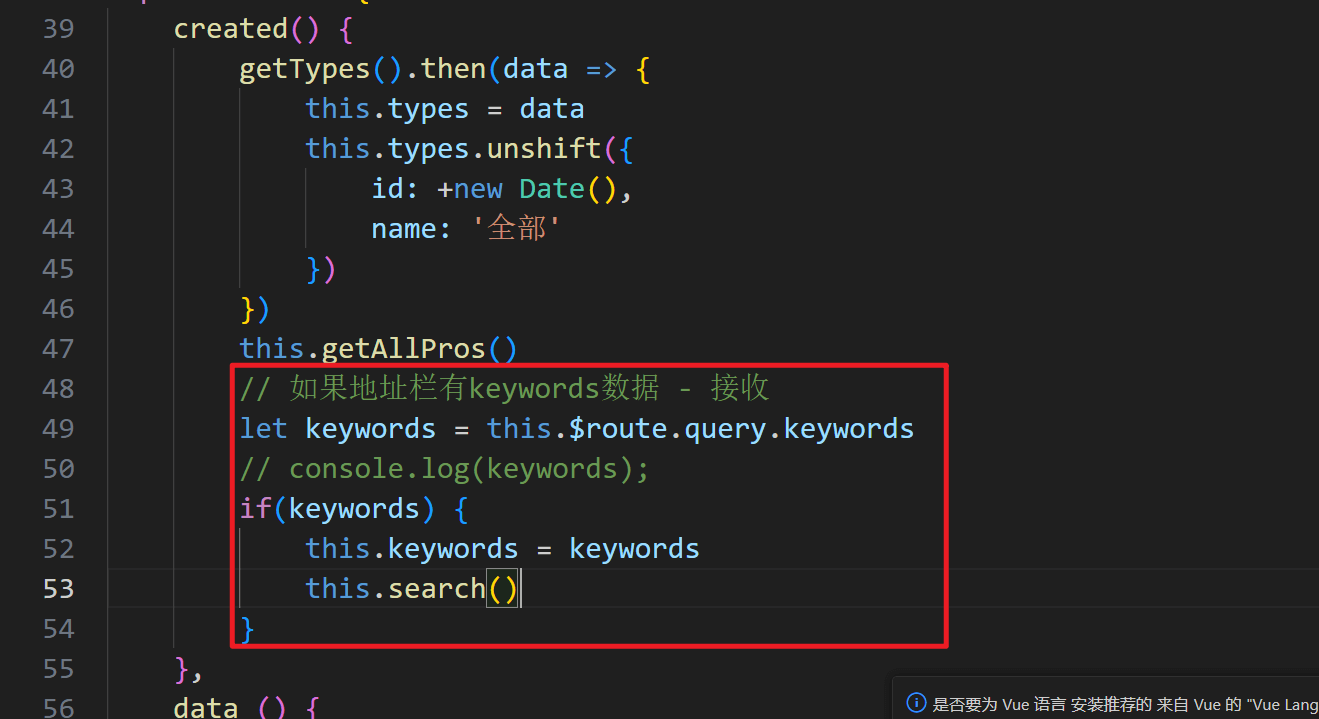Click the blue closing brace on line 54

tap(248, 629)
